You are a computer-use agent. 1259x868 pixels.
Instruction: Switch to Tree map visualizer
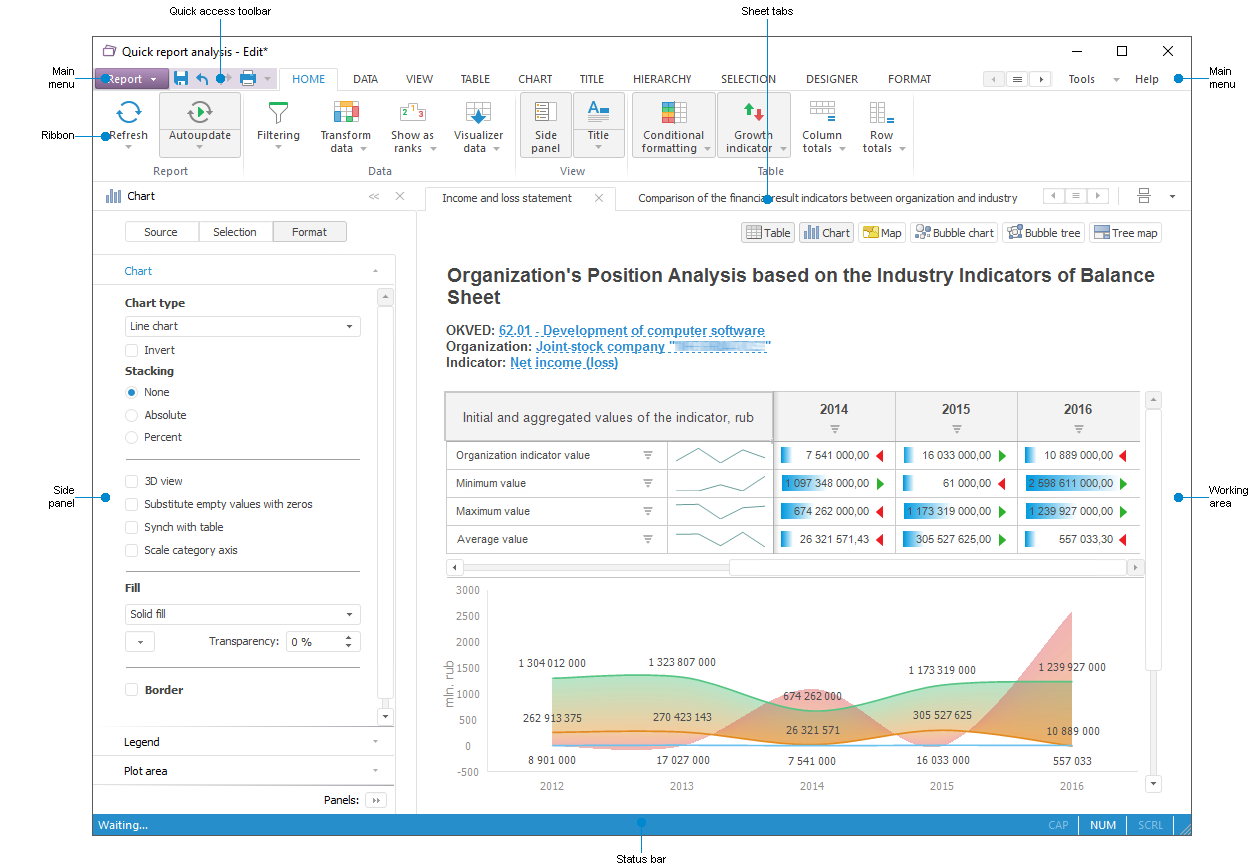tap(1125, 233)
